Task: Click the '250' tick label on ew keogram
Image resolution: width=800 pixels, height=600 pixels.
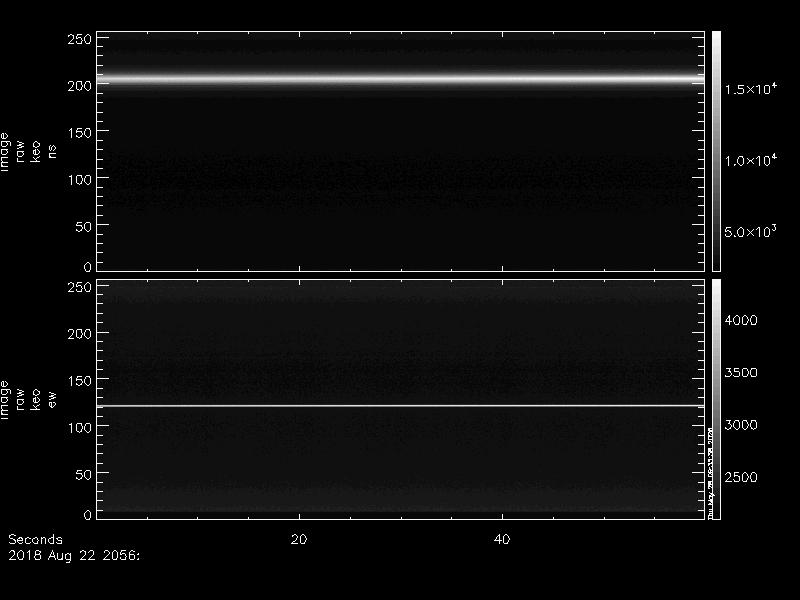Action: pos(80,287)
